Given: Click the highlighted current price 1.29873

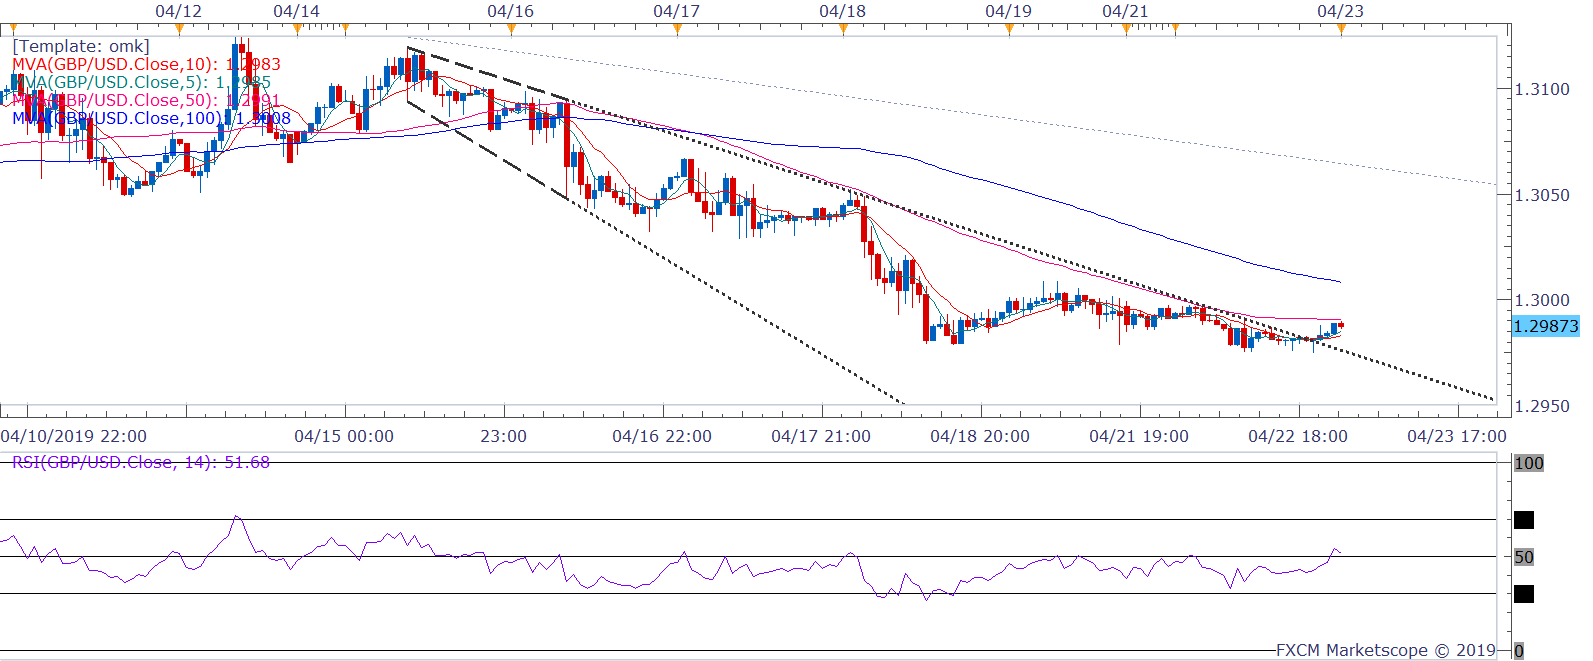Looking at the screenshot, I should [x=1545, y=326].
